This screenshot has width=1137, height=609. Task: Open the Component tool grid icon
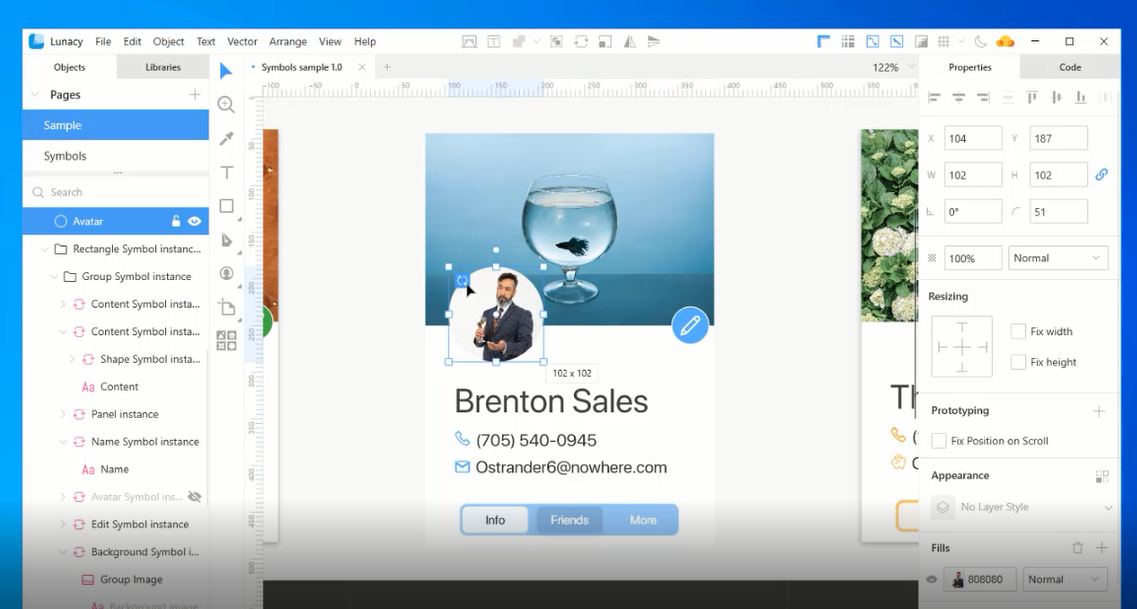(x=226, y=340)
